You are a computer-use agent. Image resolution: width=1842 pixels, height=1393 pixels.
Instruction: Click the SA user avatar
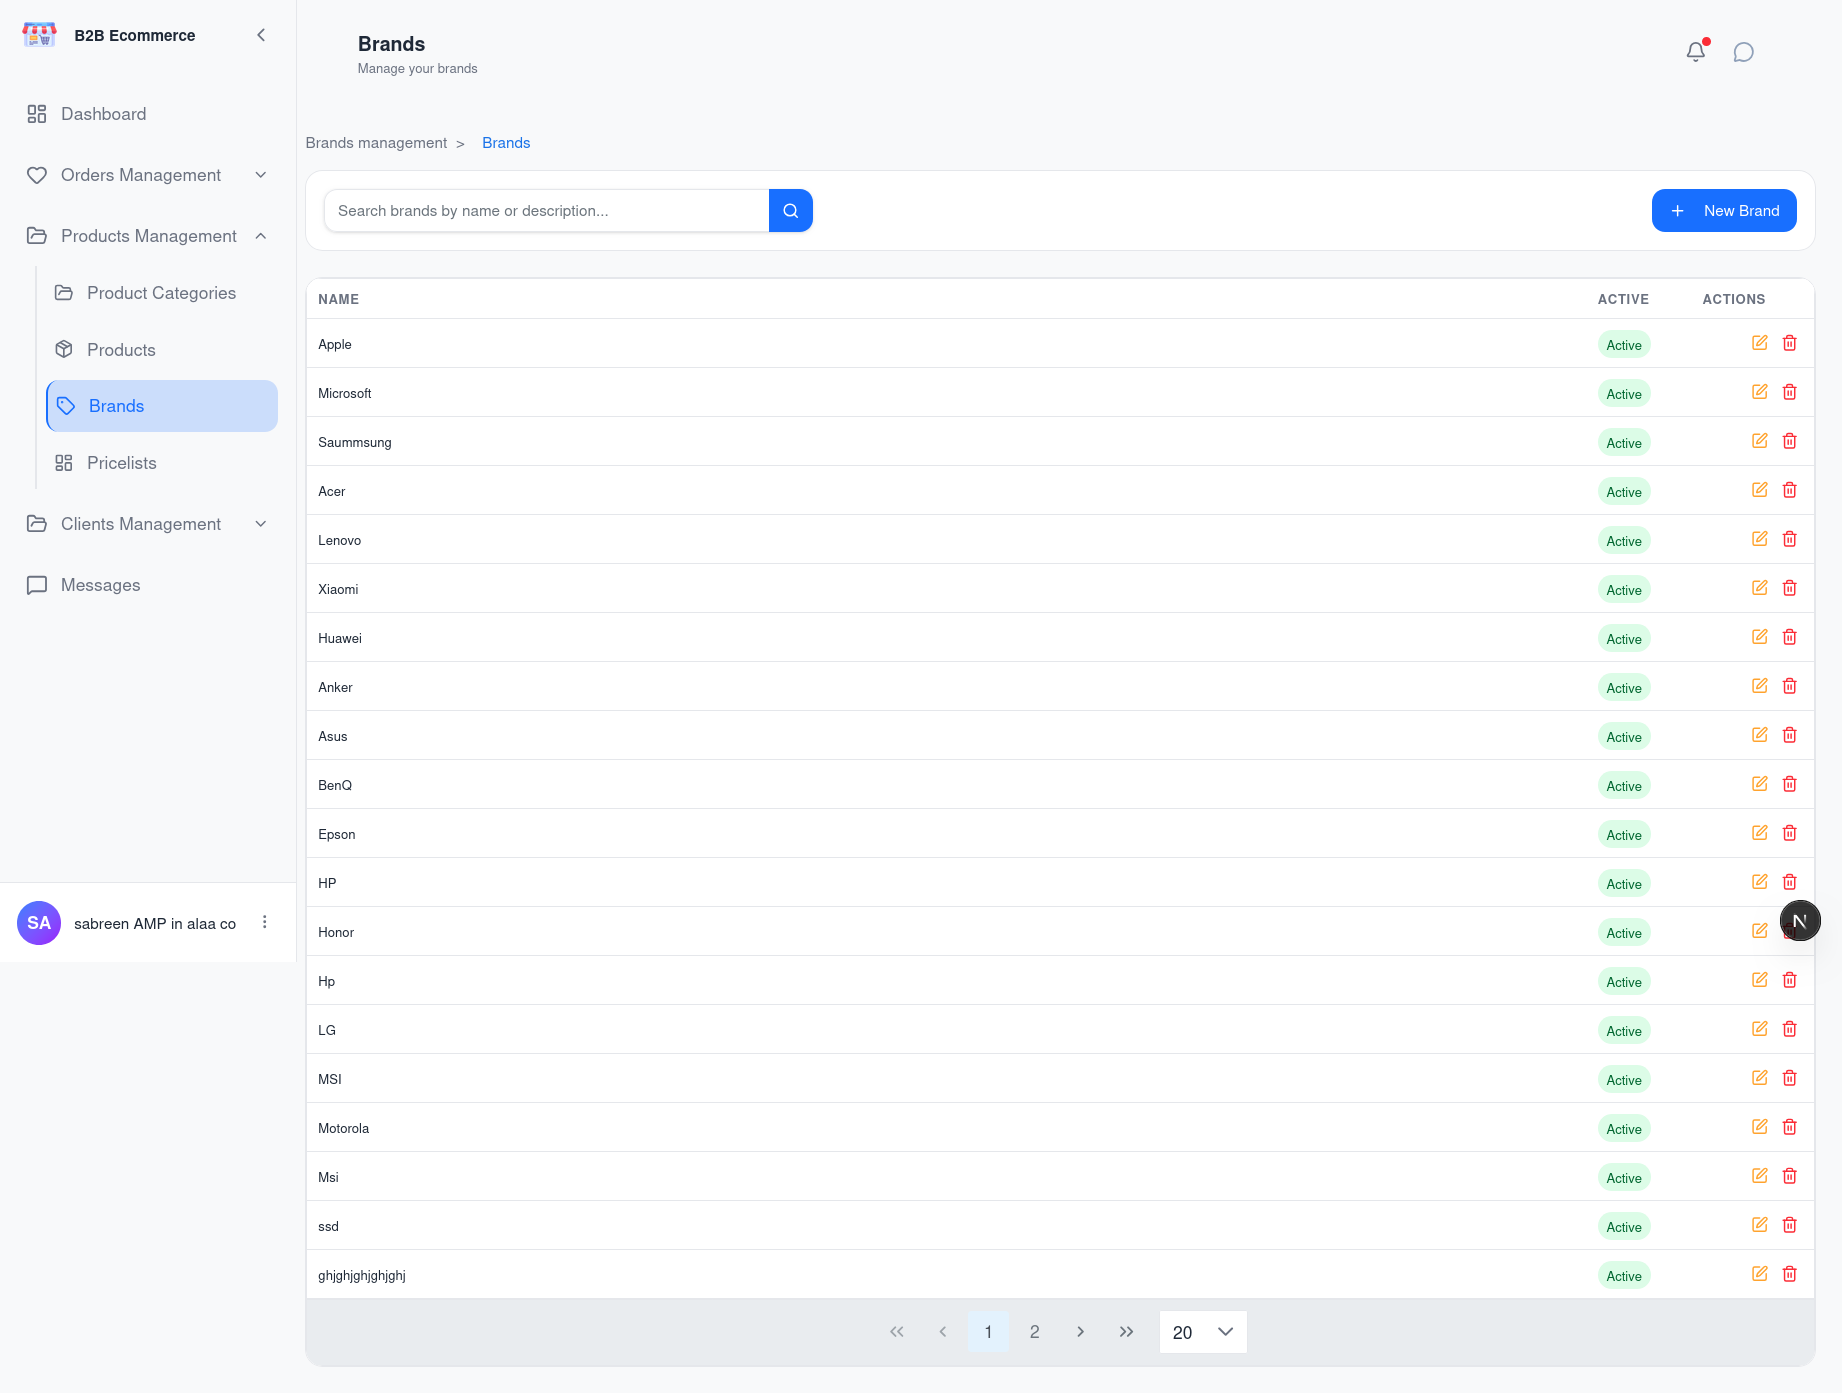(39, 923)
